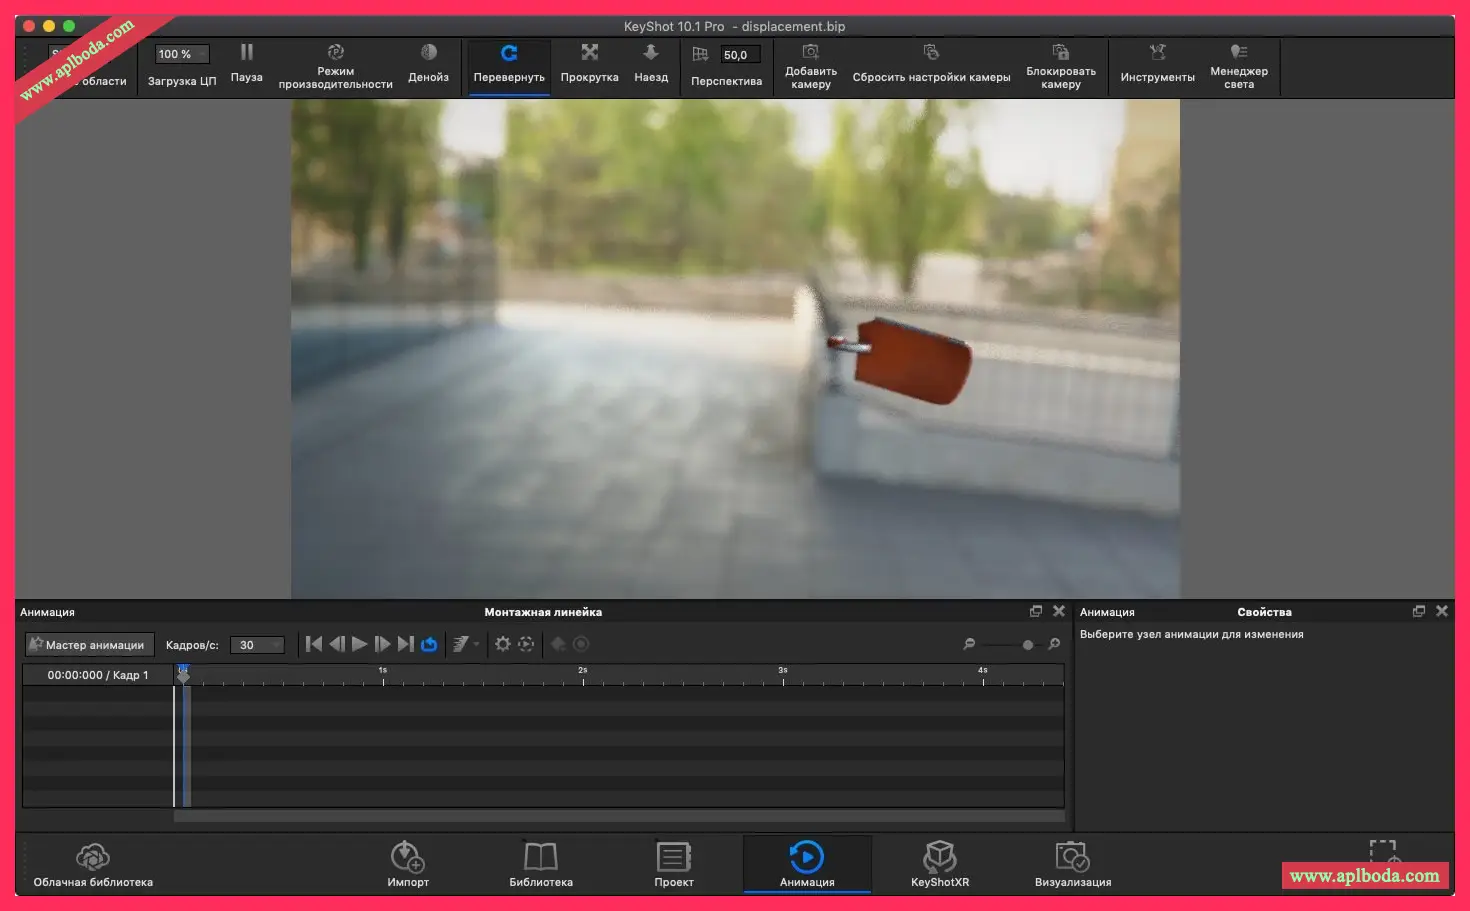1470x911 pixels.
Task: Open the Кадров/с frame rate dropdown
Action: point(258,646)
